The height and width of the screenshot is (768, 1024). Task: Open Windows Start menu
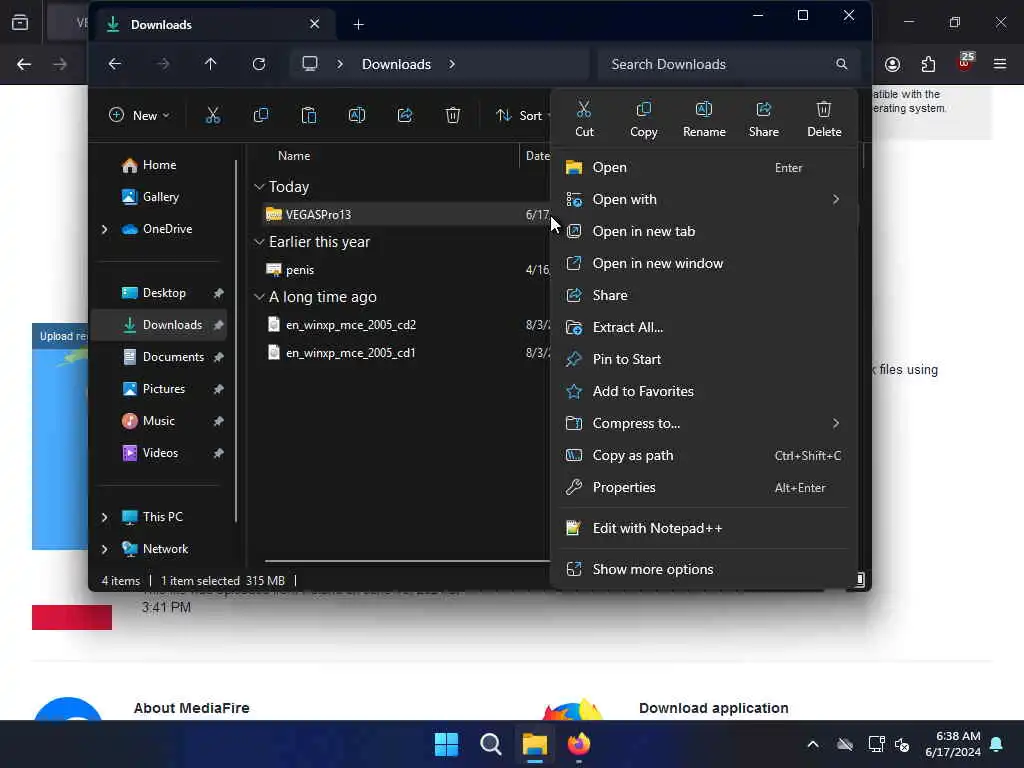(447, 744)
